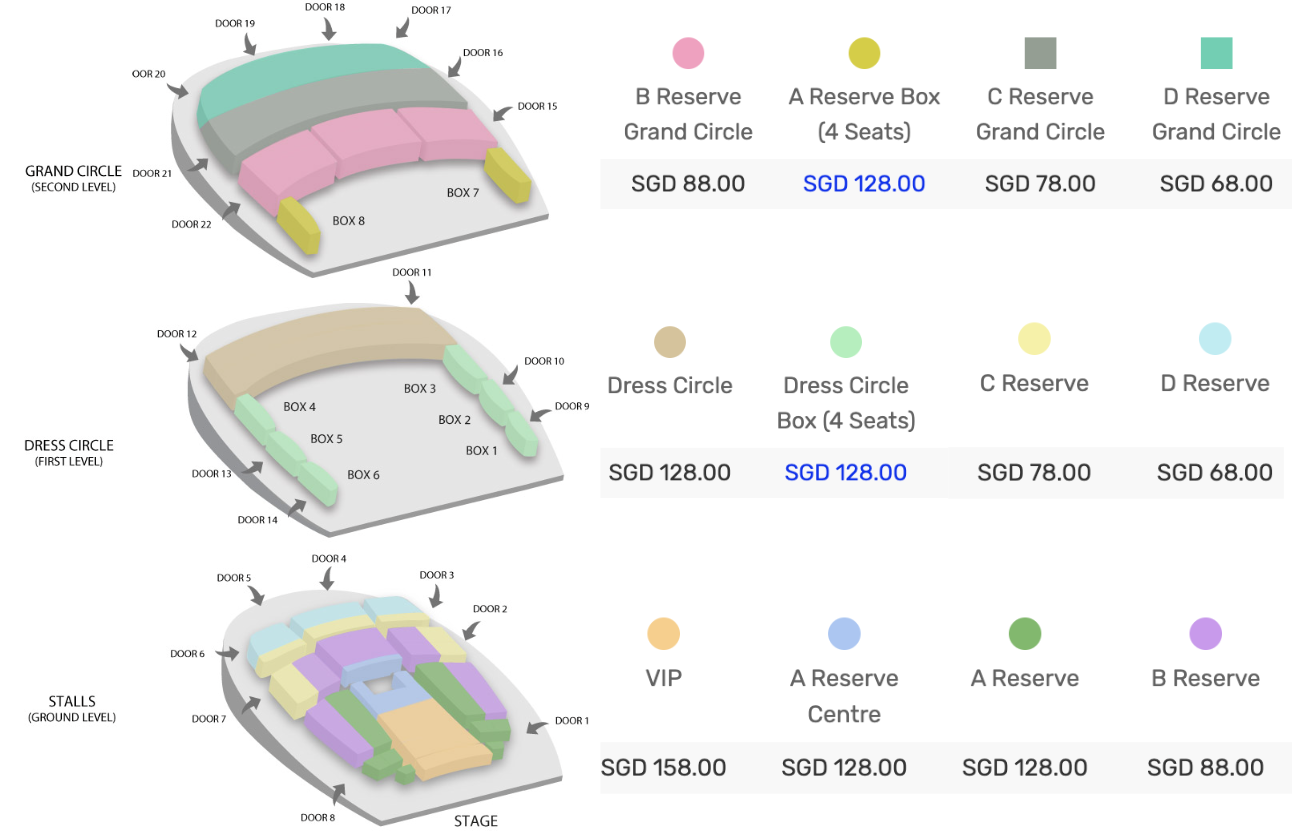Click the Box 7 yellow seating block
Viewport: 1292px width, 838px height.
tap(507, 176)
